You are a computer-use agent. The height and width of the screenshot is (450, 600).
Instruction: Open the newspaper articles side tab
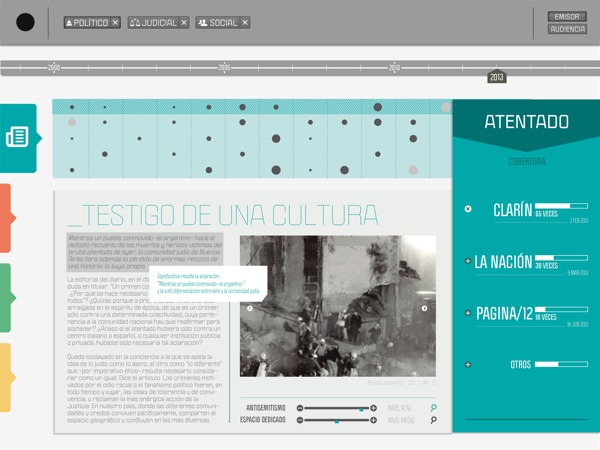[x=17, y=137]
